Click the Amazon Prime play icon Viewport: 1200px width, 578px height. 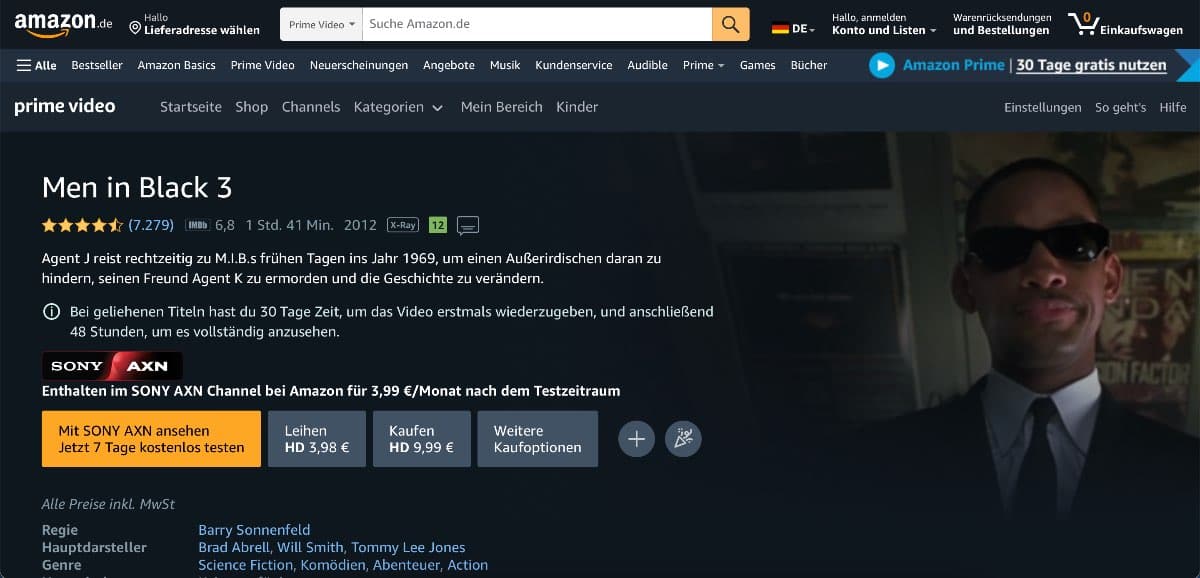pos(881,65)
